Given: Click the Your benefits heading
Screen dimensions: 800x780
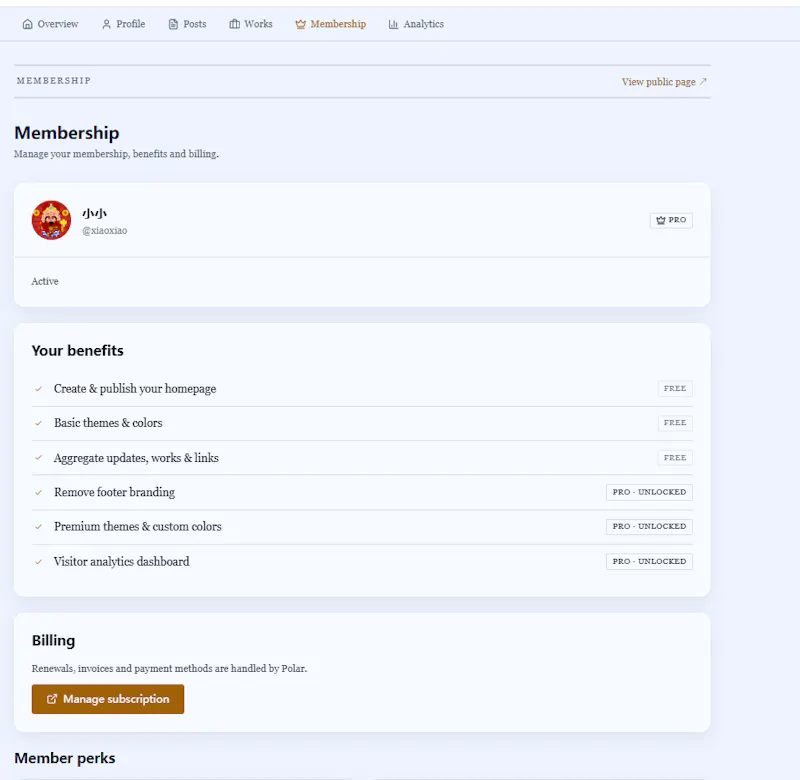Looking at the screenshot, I should pyautogui.click(x=78, y=350).
